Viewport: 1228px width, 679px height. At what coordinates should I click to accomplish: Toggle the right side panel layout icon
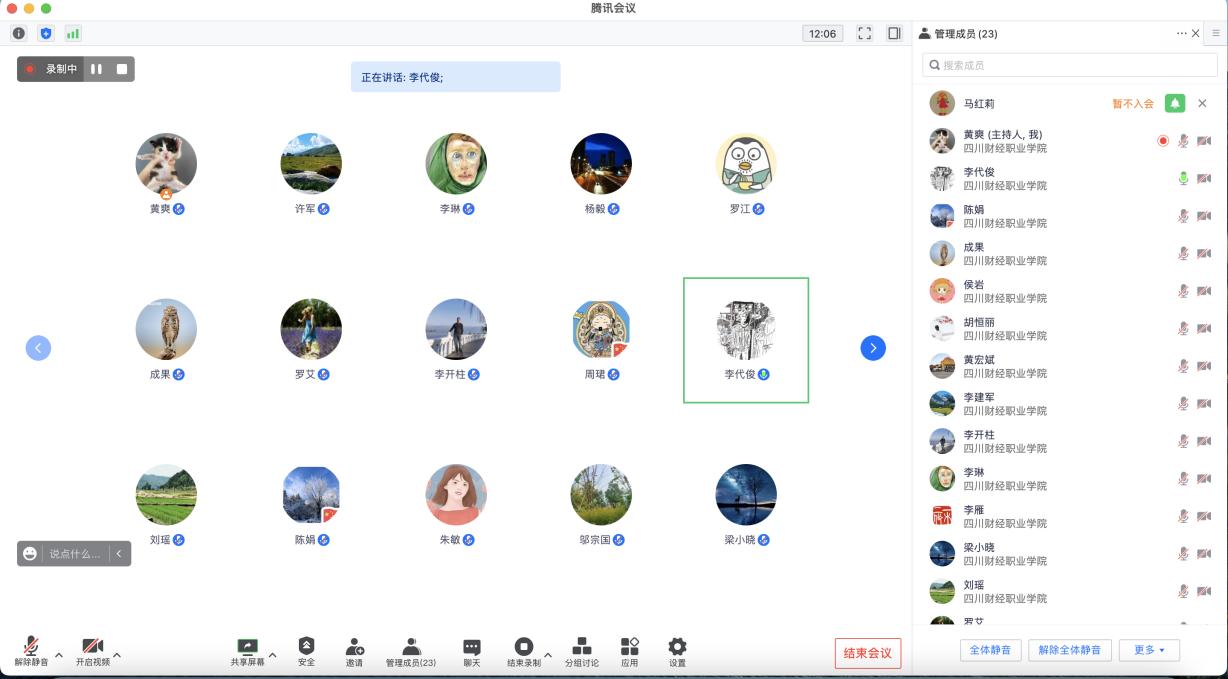click(894, 33)
